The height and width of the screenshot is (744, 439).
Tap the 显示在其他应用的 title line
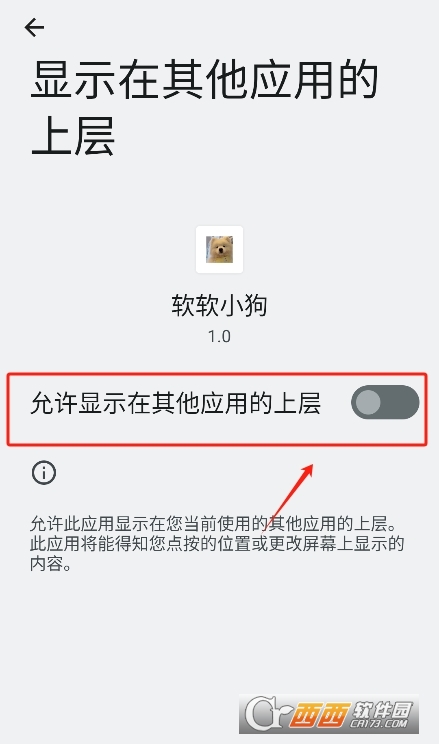pyautogui.click(x=204, y=80)
